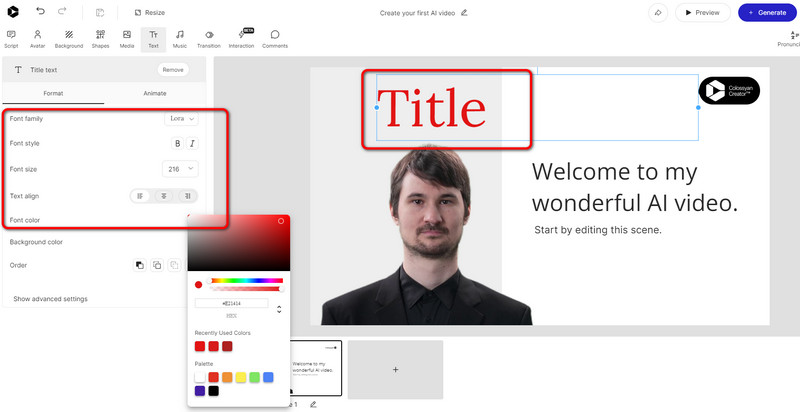Set text align to left
Screen dimensions: 800x412
(141, 196)
